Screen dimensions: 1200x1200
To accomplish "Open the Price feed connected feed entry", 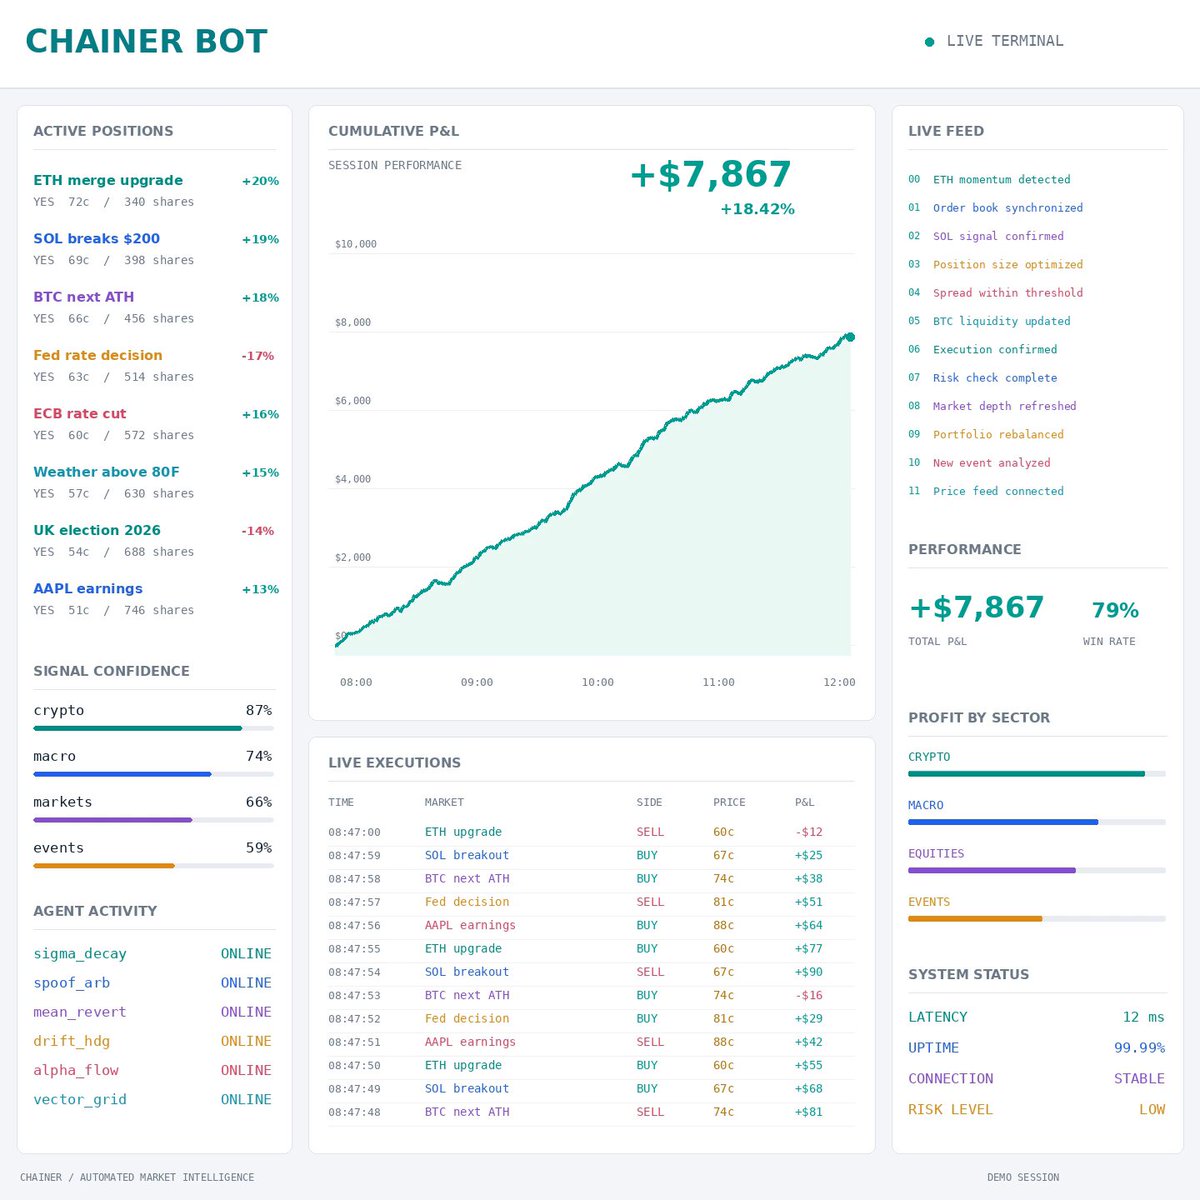I will [986, 491].
